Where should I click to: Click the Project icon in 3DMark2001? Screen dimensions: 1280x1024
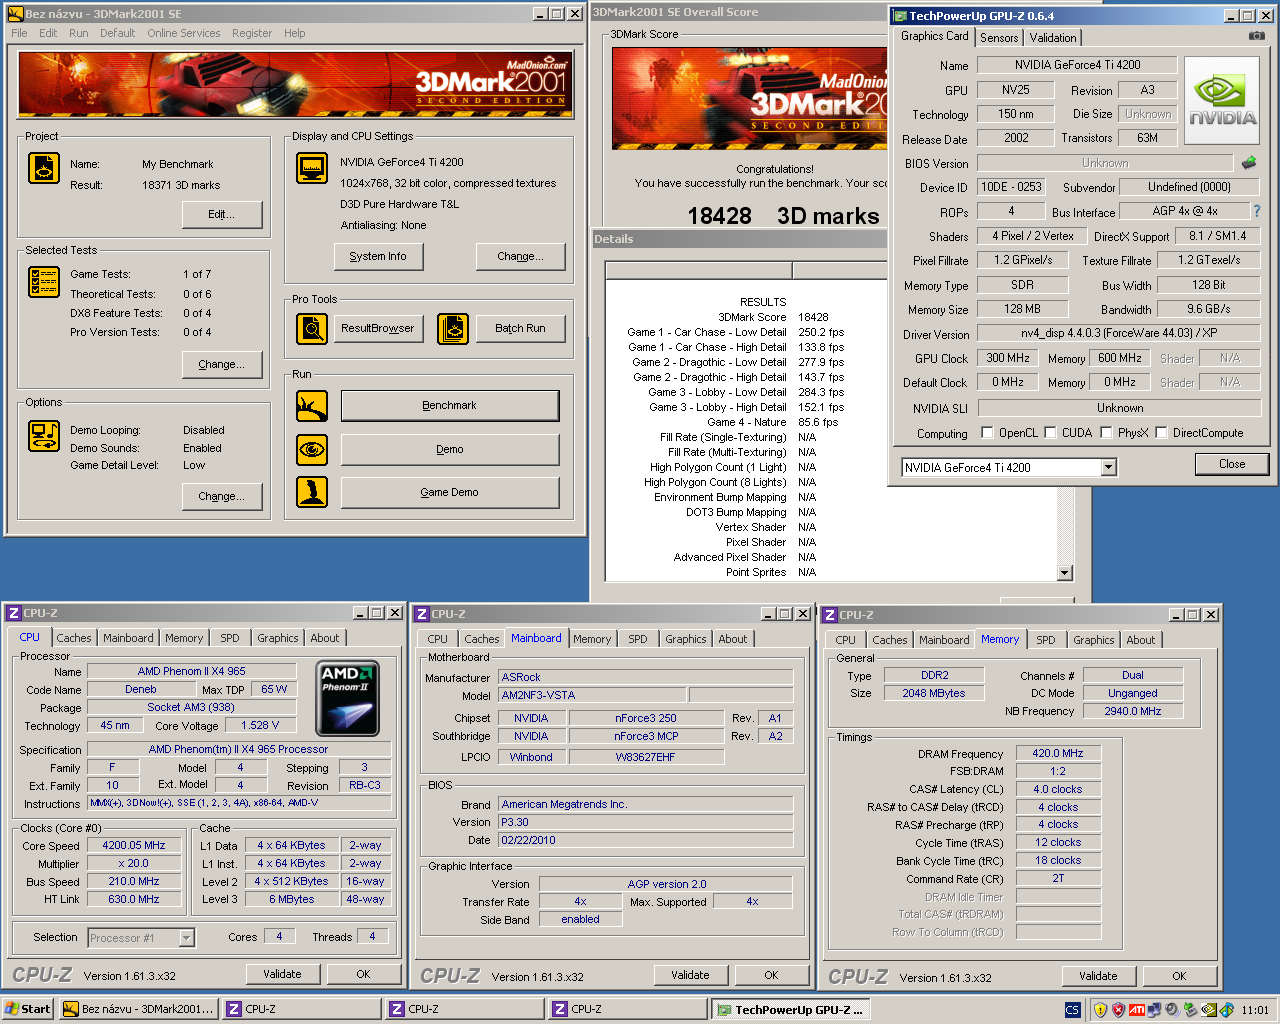click(44, 169)
